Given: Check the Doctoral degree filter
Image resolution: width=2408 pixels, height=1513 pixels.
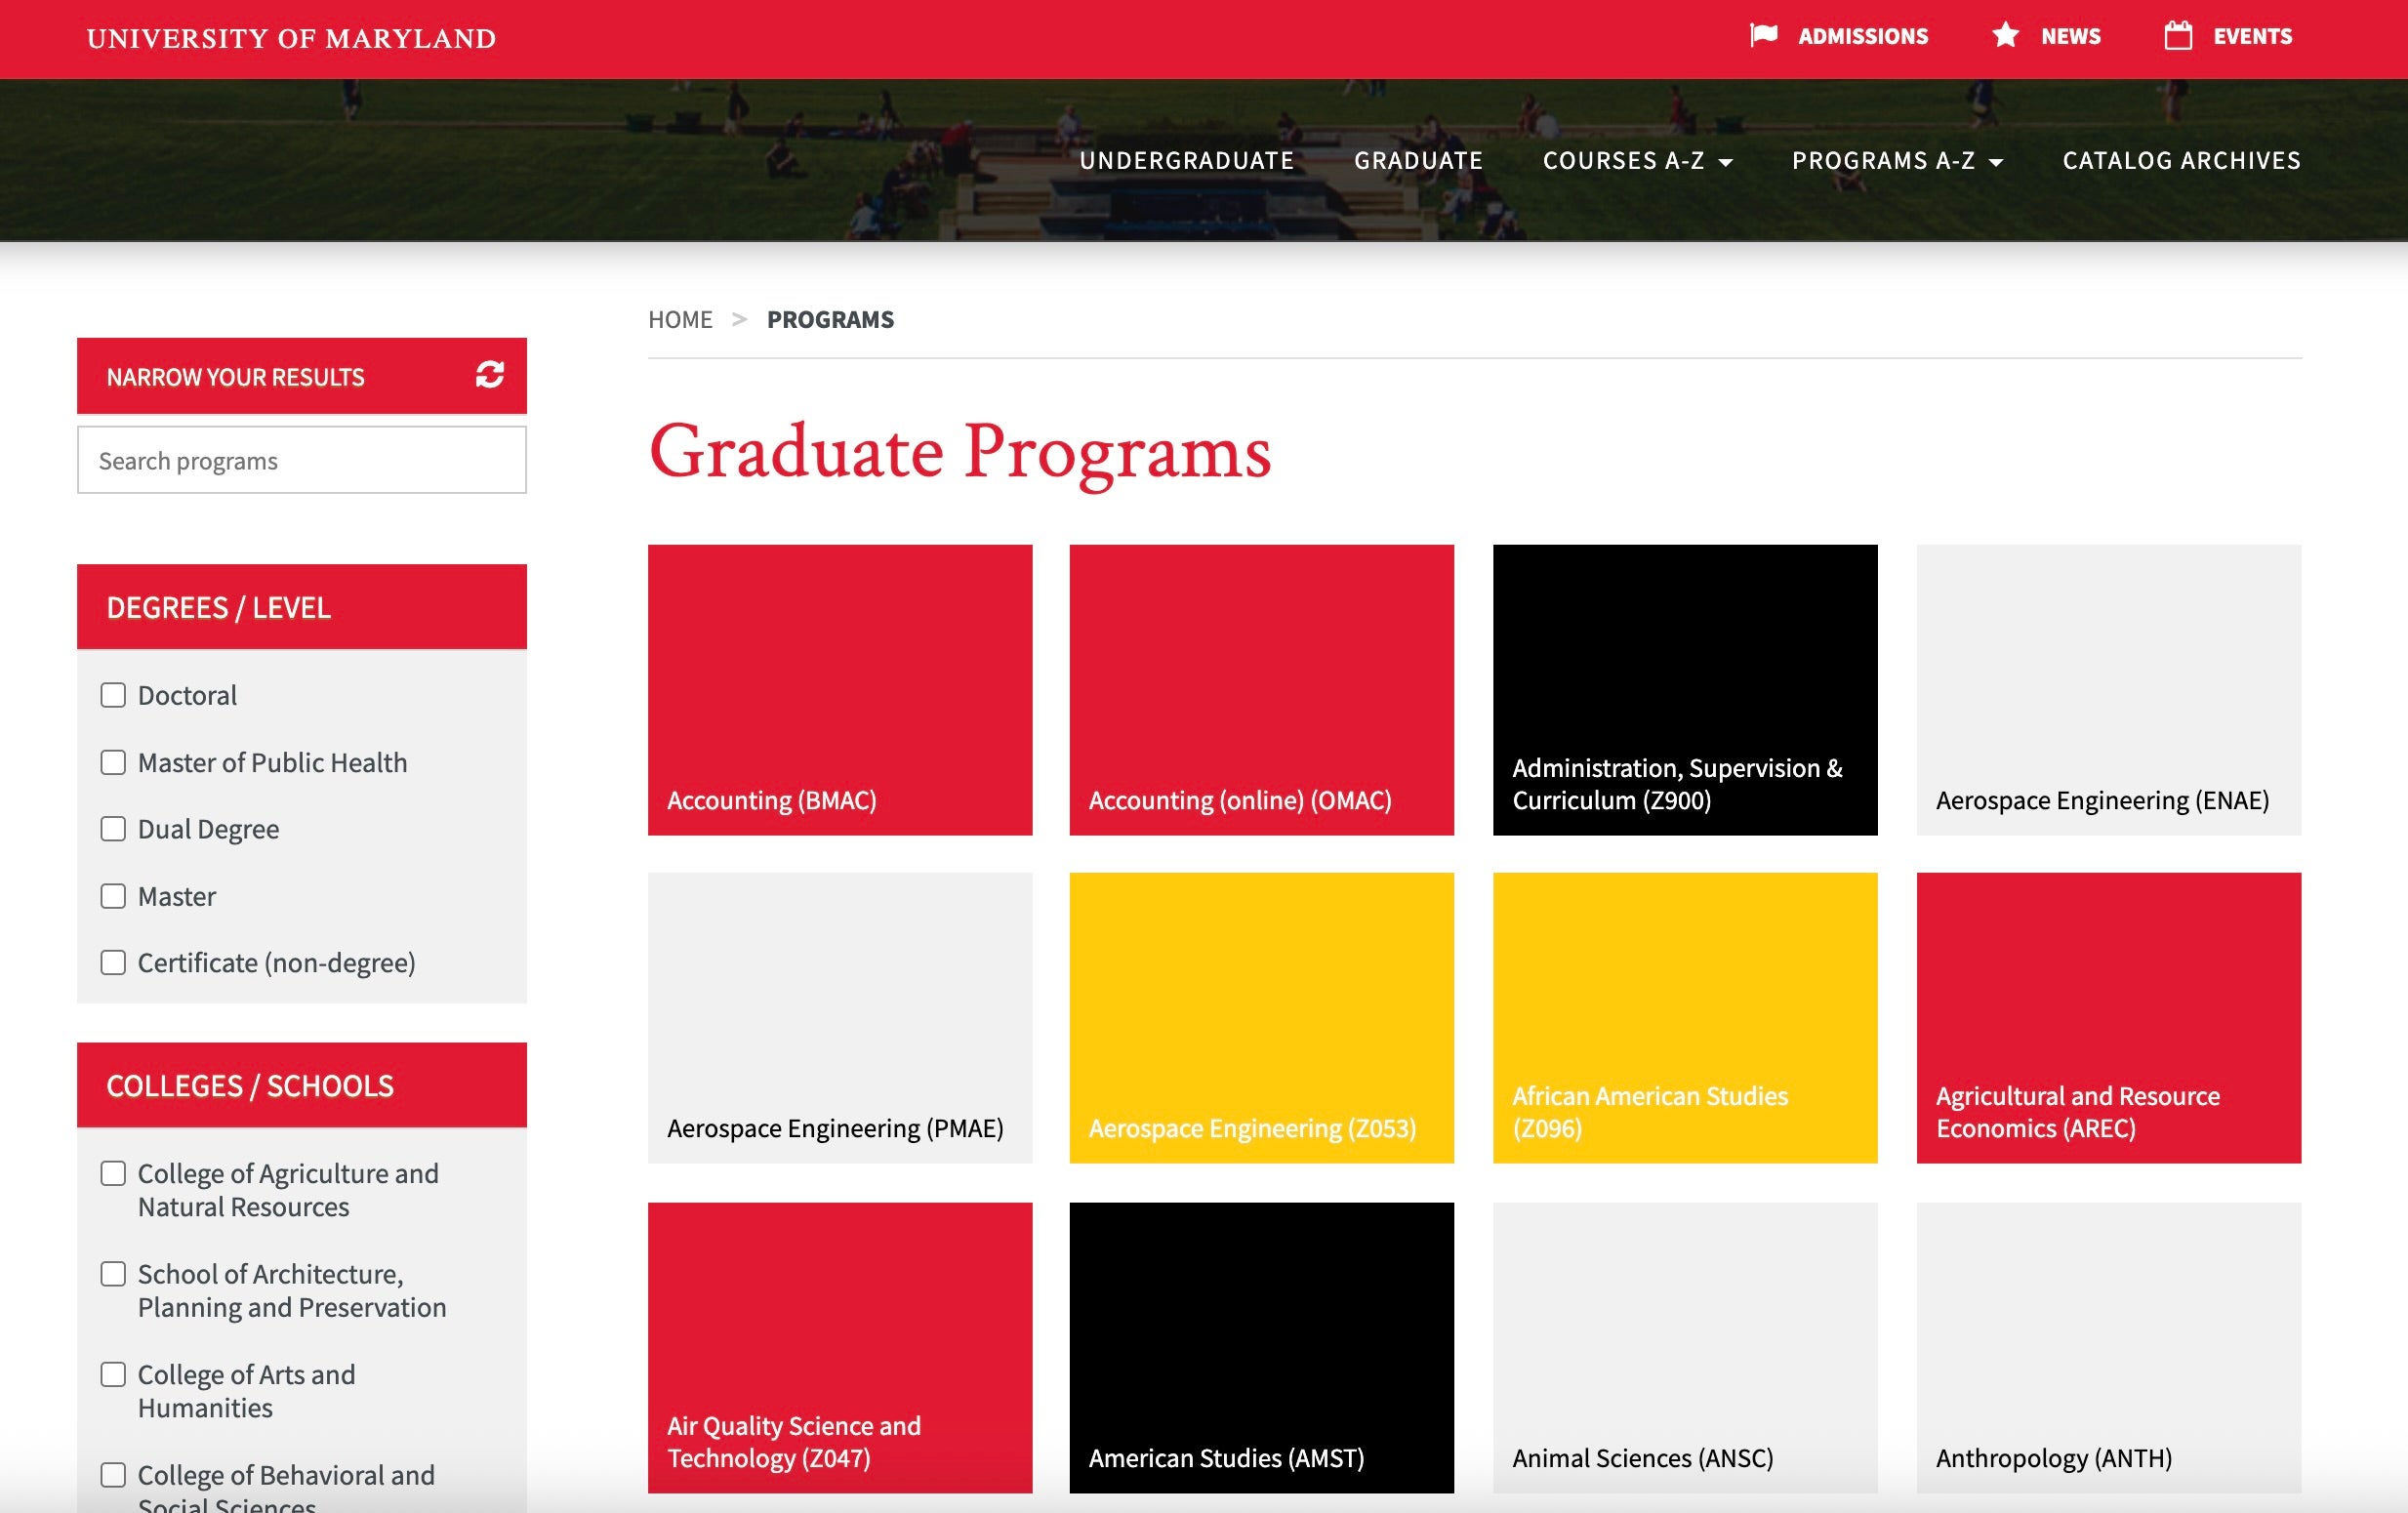Looking at the screenshot, I should [112, 694].
